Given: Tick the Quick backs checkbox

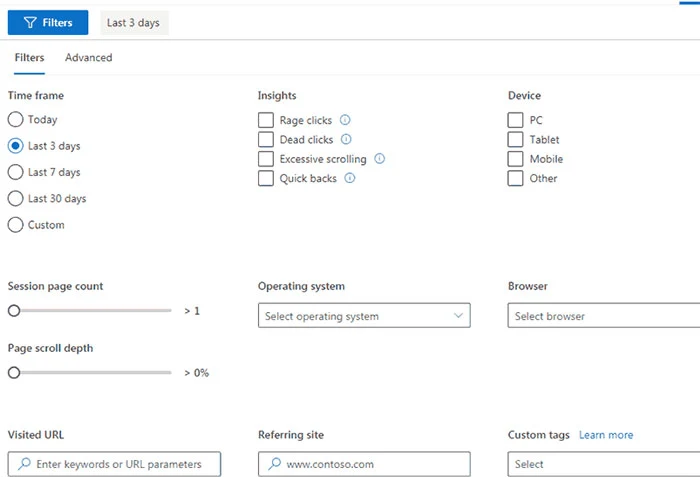Looking at the screenshot, I should 266,178.
